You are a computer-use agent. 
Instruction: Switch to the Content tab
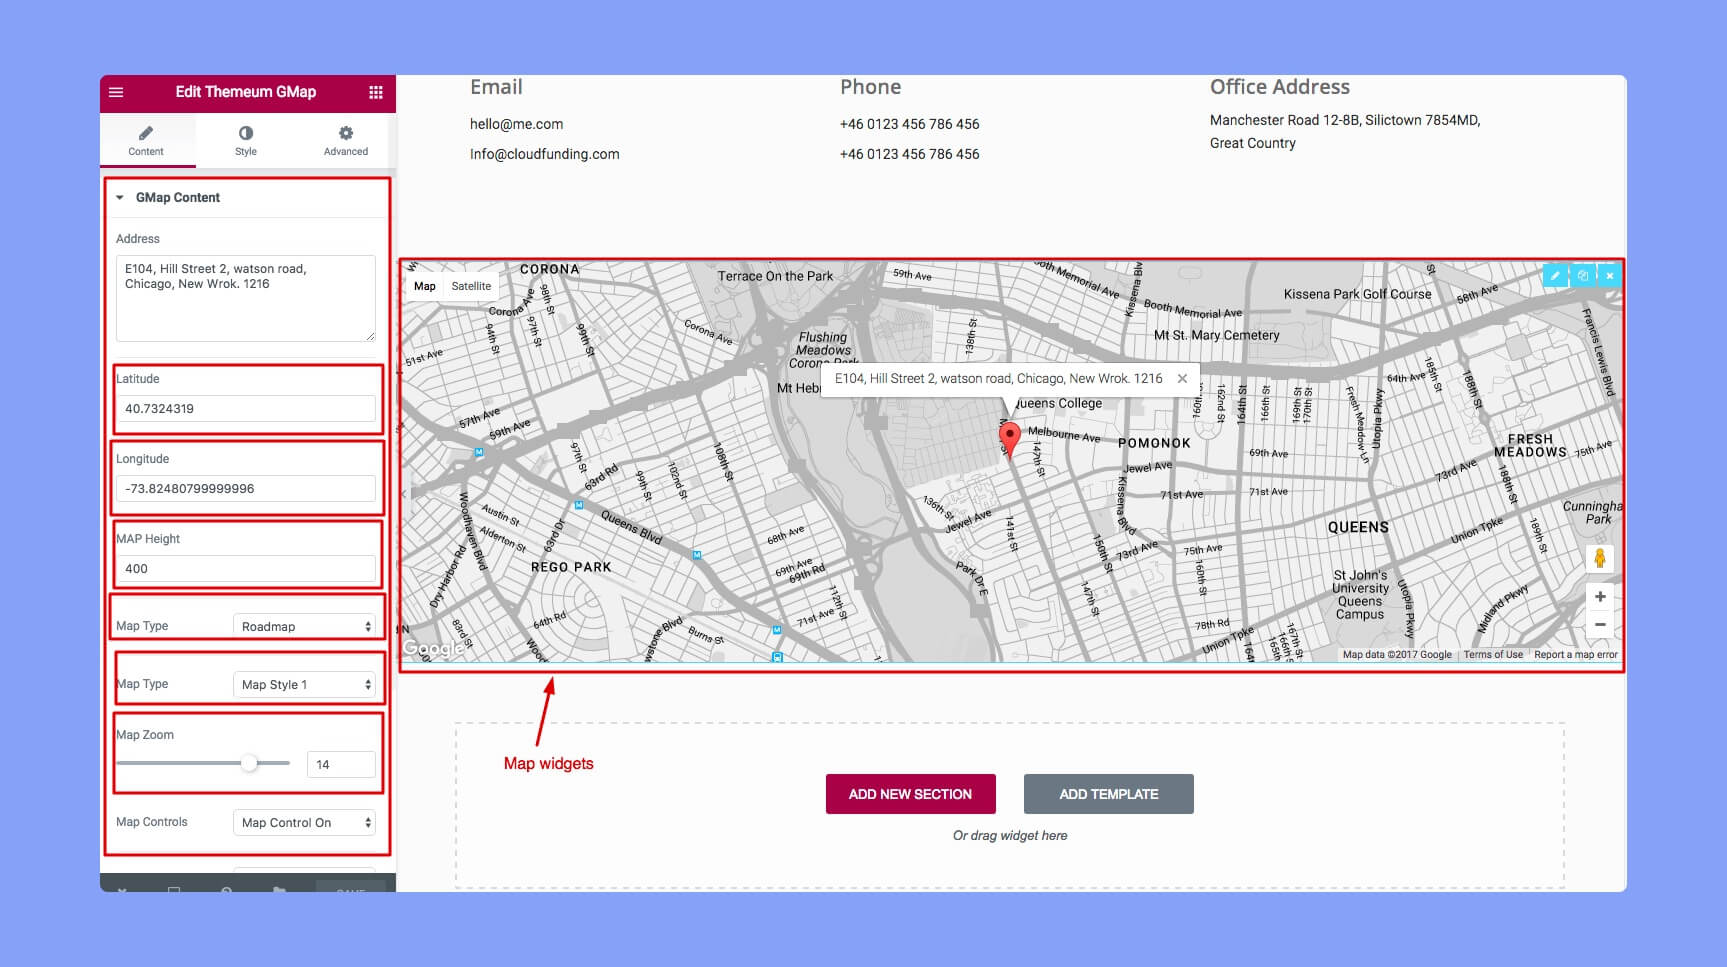coord(146,140)
